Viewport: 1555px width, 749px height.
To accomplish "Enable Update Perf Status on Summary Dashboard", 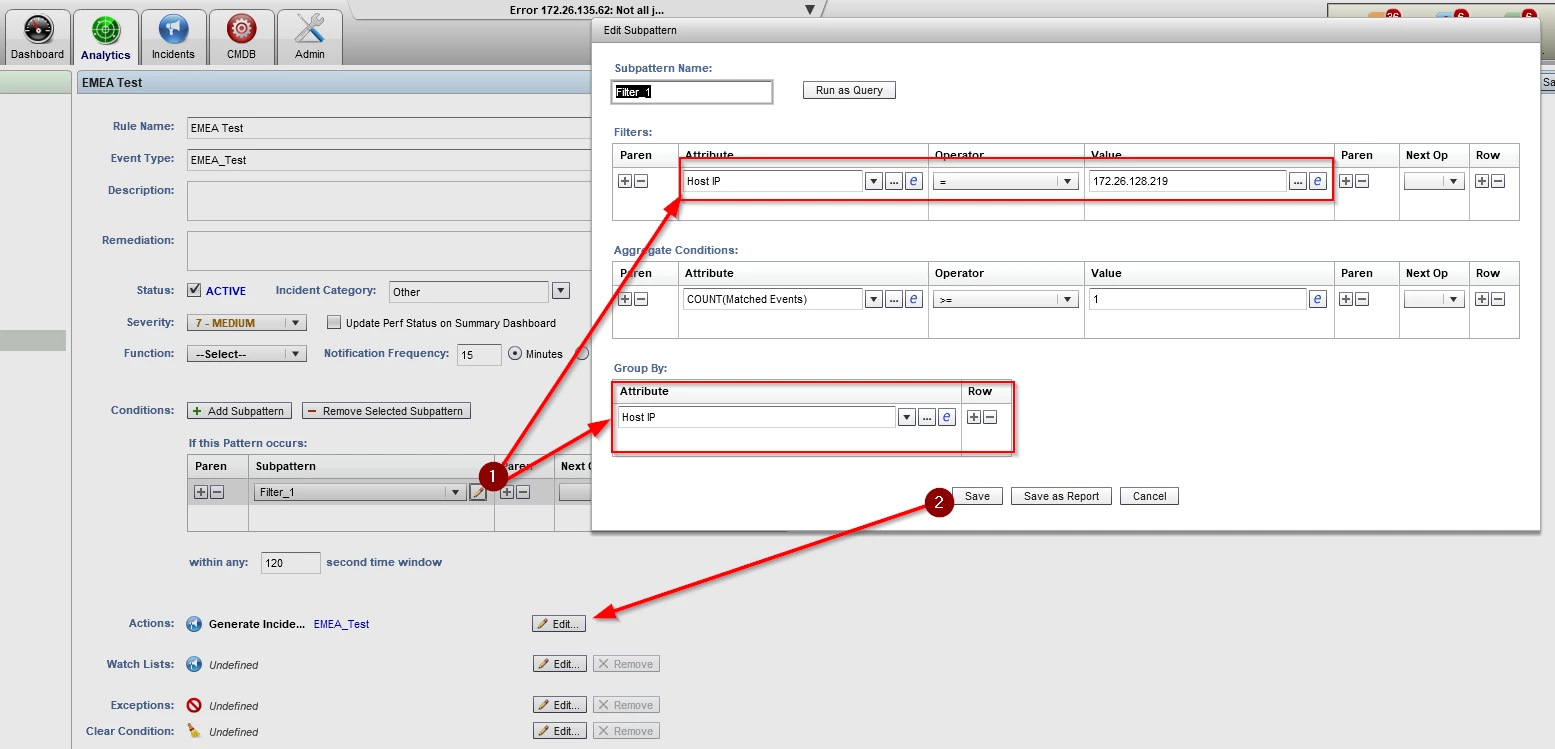I will pos(334,323).
